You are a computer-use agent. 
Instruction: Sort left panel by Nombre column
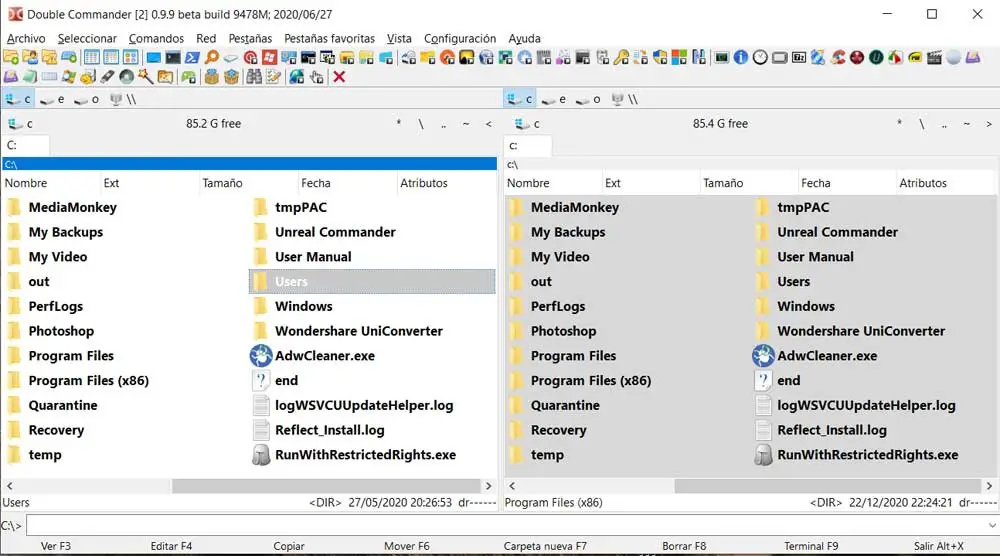point(51,183)
